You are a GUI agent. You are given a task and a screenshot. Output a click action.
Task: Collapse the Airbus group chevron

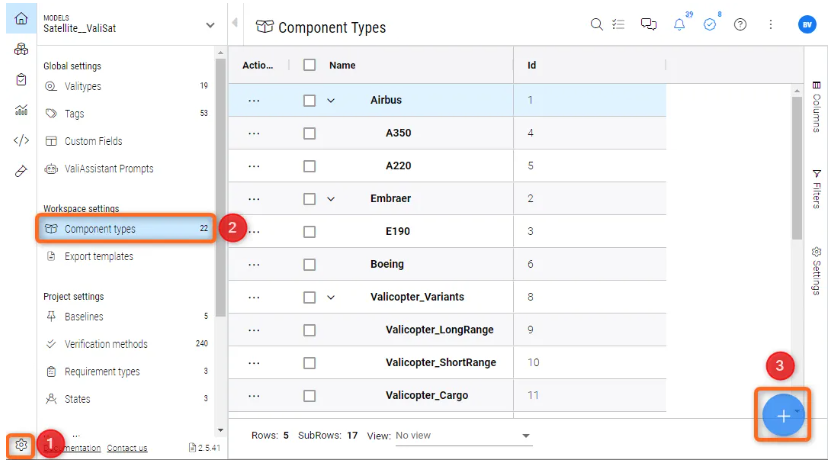(331, 100)
